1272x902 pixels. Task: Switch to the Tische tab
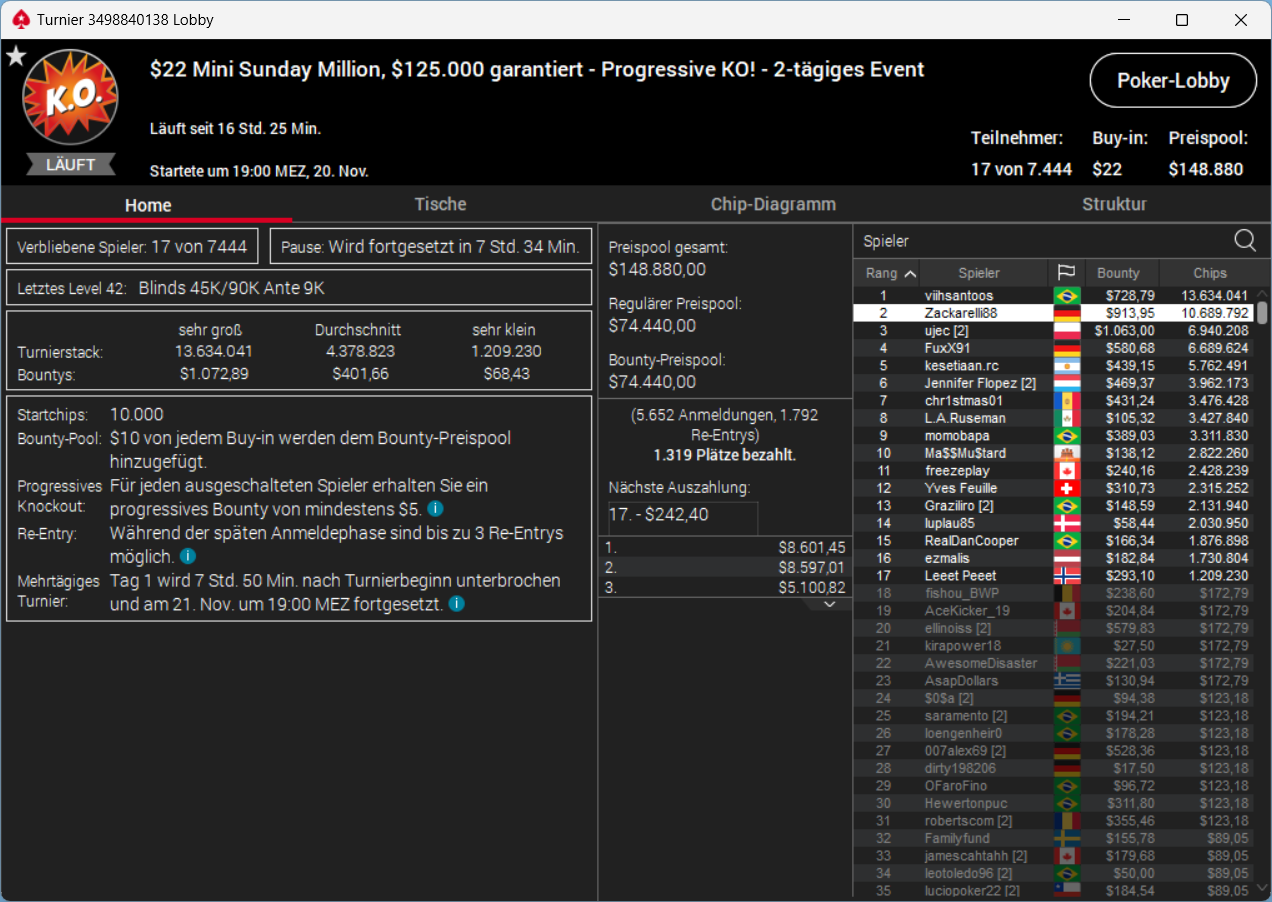[441, 204]
